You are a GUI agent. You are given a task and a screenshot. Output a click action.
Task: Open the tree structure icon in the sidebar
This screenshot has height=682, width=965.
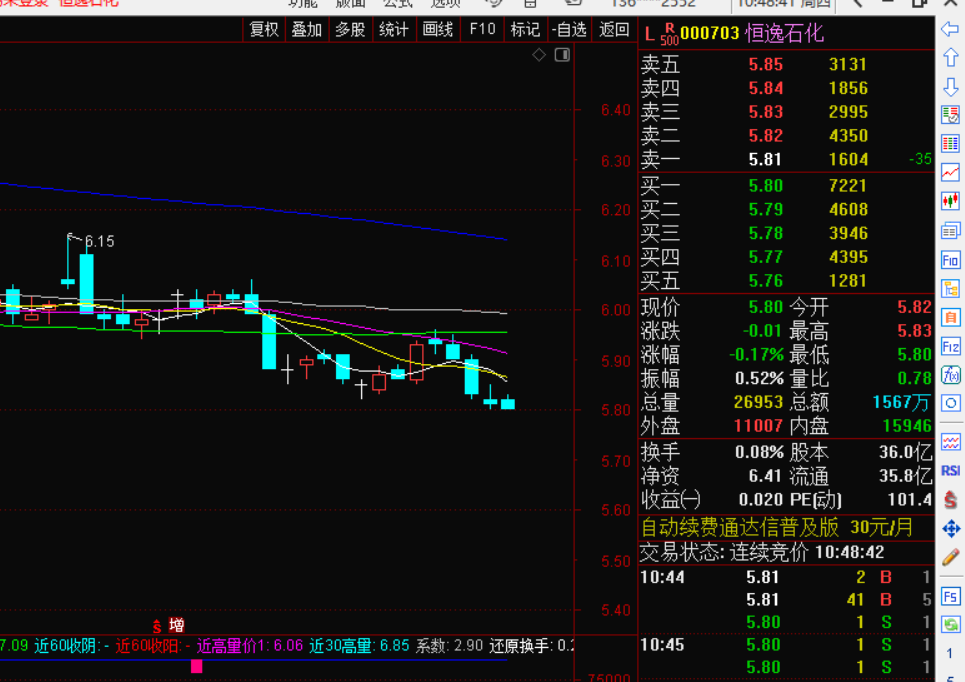point(950,289)
